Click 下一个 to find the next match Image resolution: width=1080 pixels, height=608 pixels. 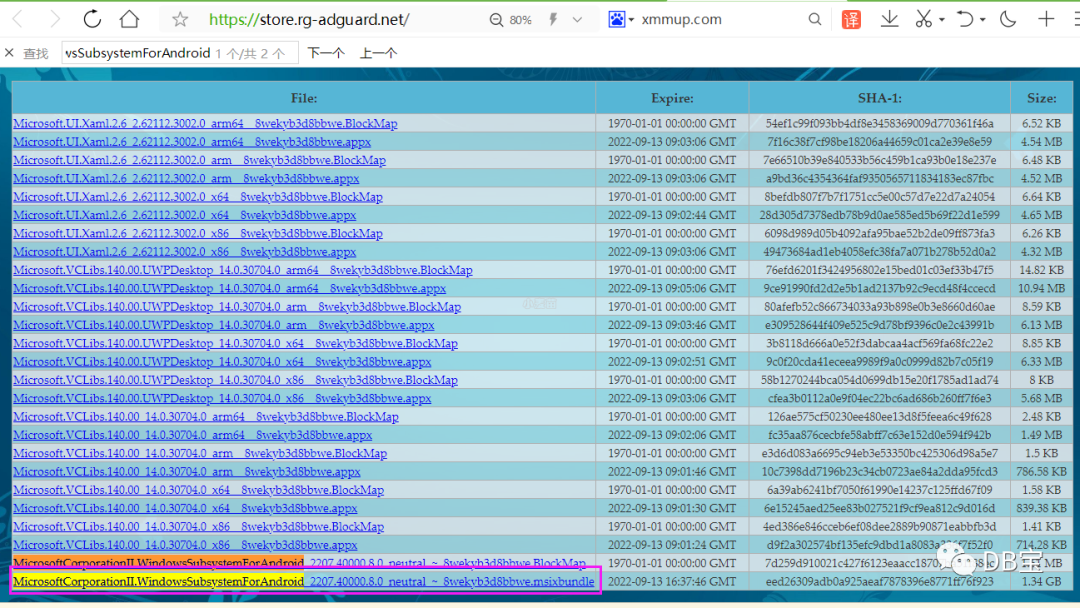[x=326, y=53]
